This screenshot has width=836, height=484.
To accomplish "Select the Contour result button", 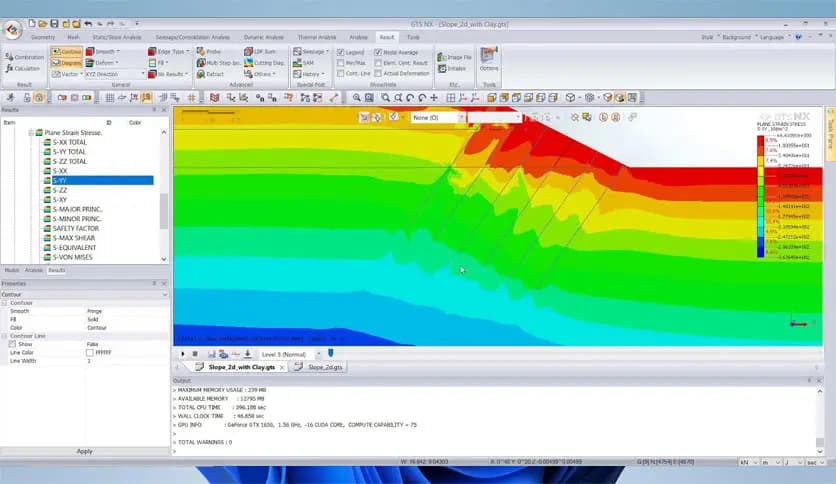I will [x=67, y=52].
